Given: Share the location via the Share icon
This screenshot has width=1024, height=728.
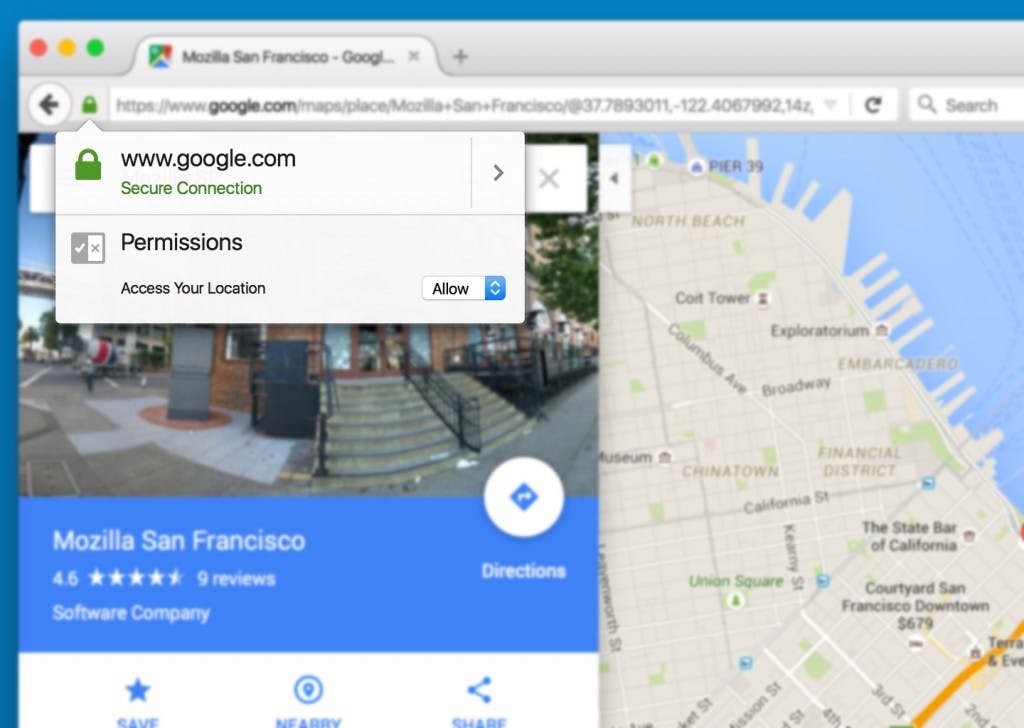Looking at the screenshot, I should pyautogui.click(x=477, y=689).
